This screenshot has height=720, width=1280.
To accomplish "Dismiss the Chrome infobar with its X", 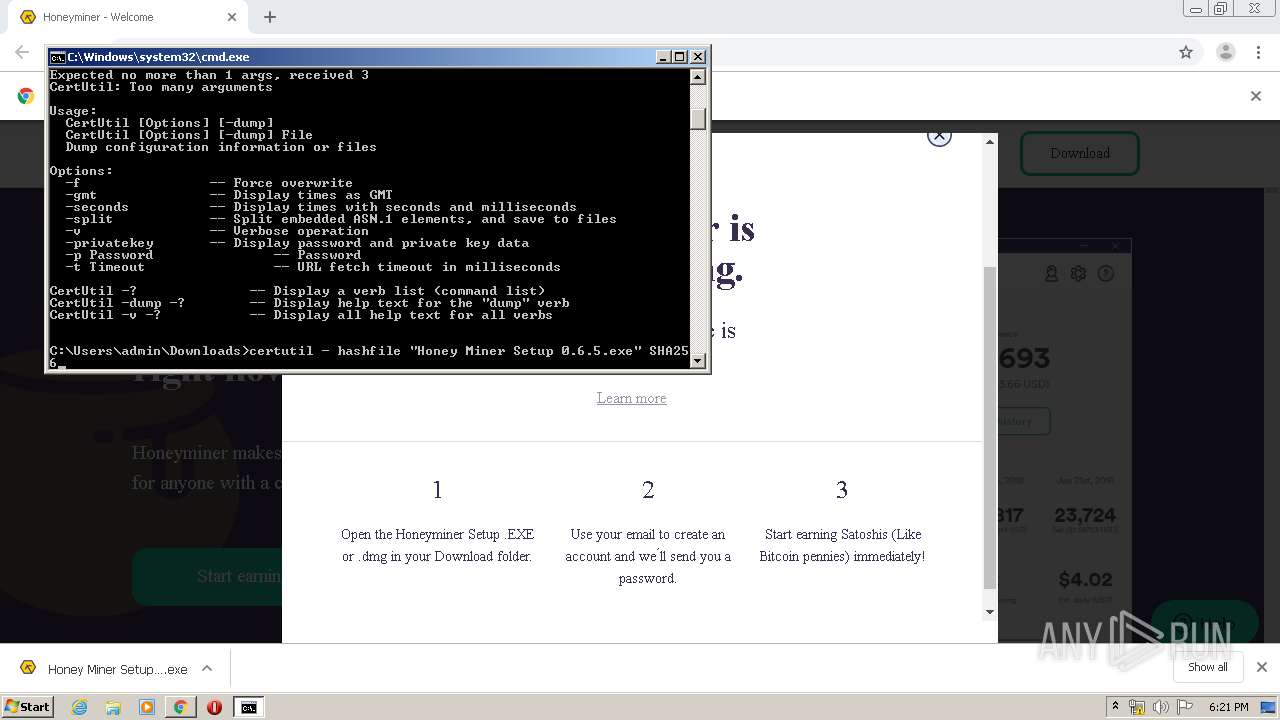I will coord(1256,96).
